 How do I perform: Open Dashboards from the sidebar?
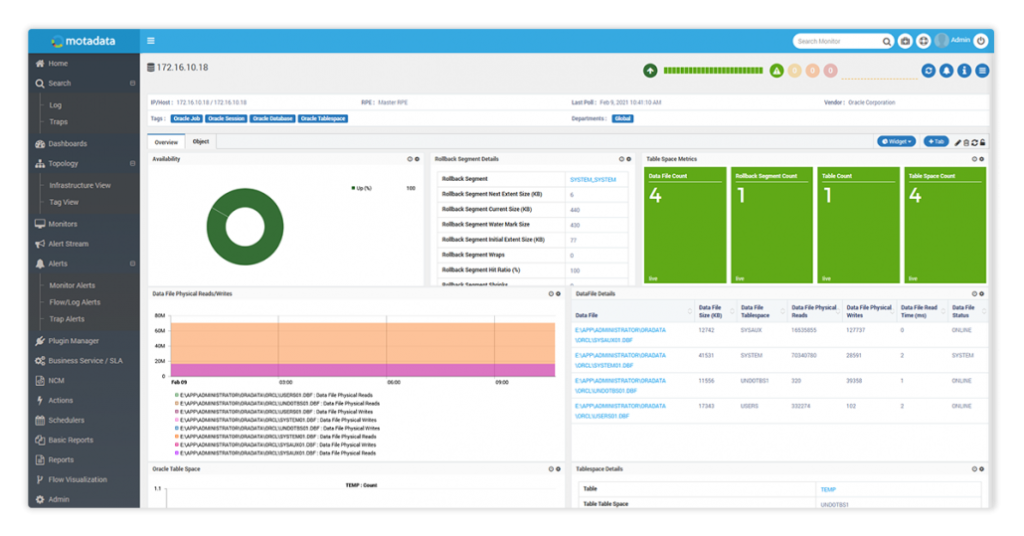pos(67,144)
